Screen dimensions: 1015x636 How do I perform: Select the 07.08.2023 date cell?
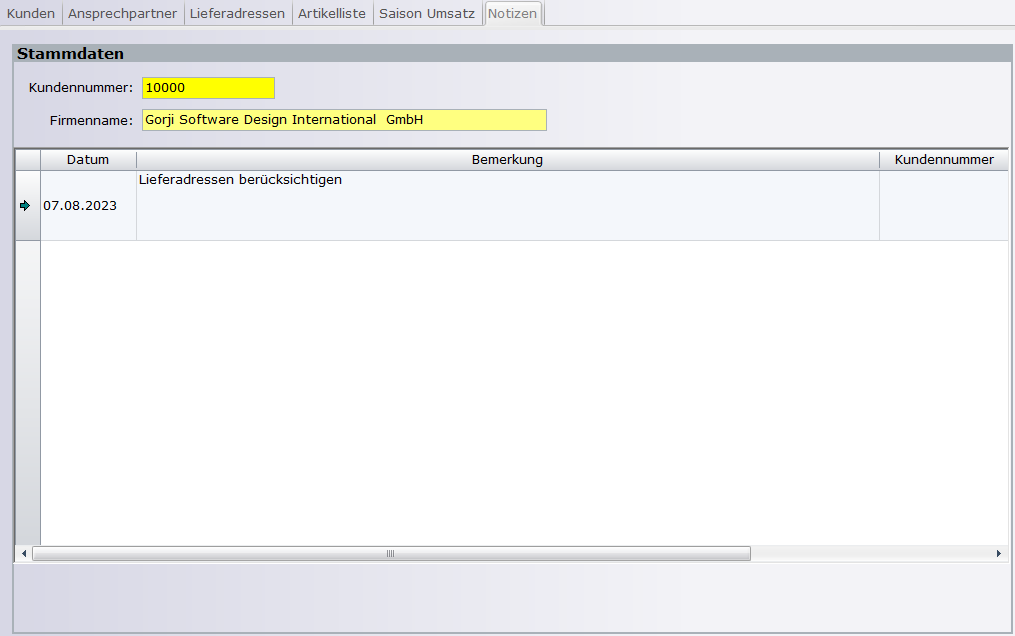point(88,205)
